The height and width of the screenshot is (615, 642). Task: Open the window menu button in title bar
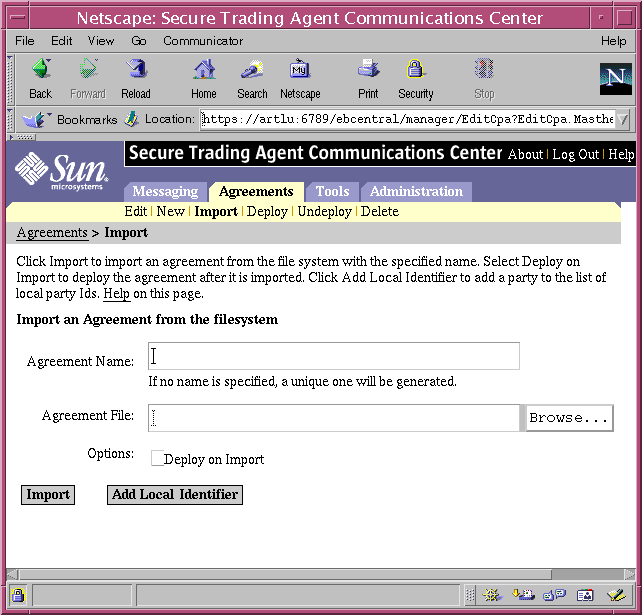[18, 18]
